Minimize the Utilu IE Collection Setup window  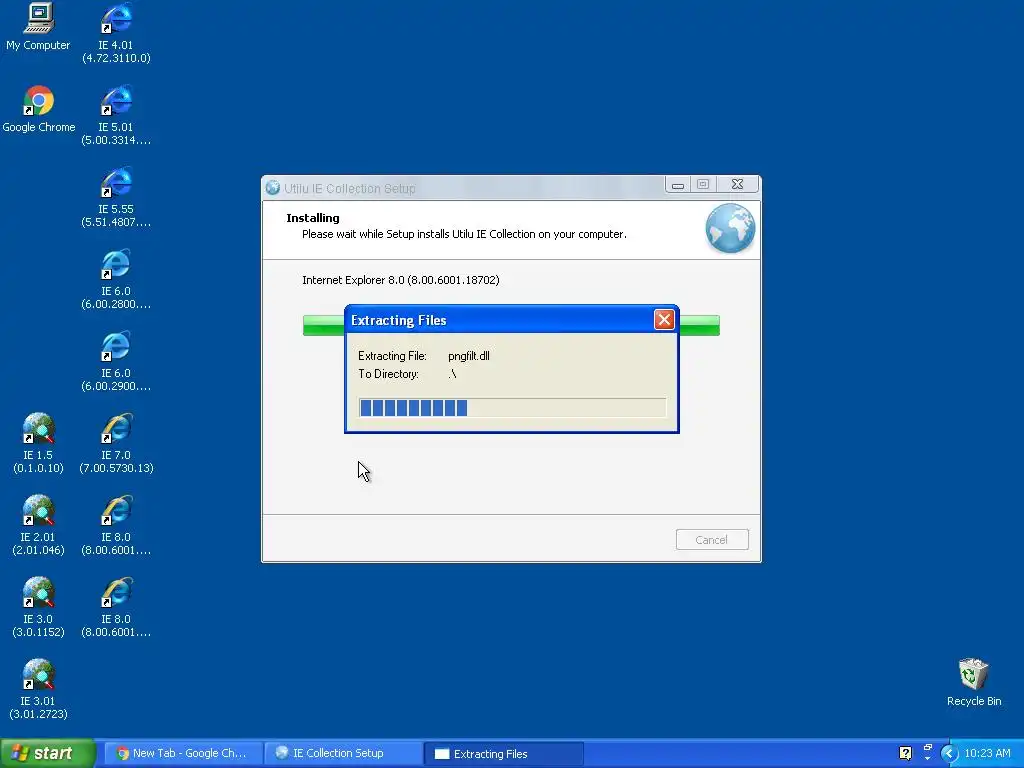(x=678, y=185)
